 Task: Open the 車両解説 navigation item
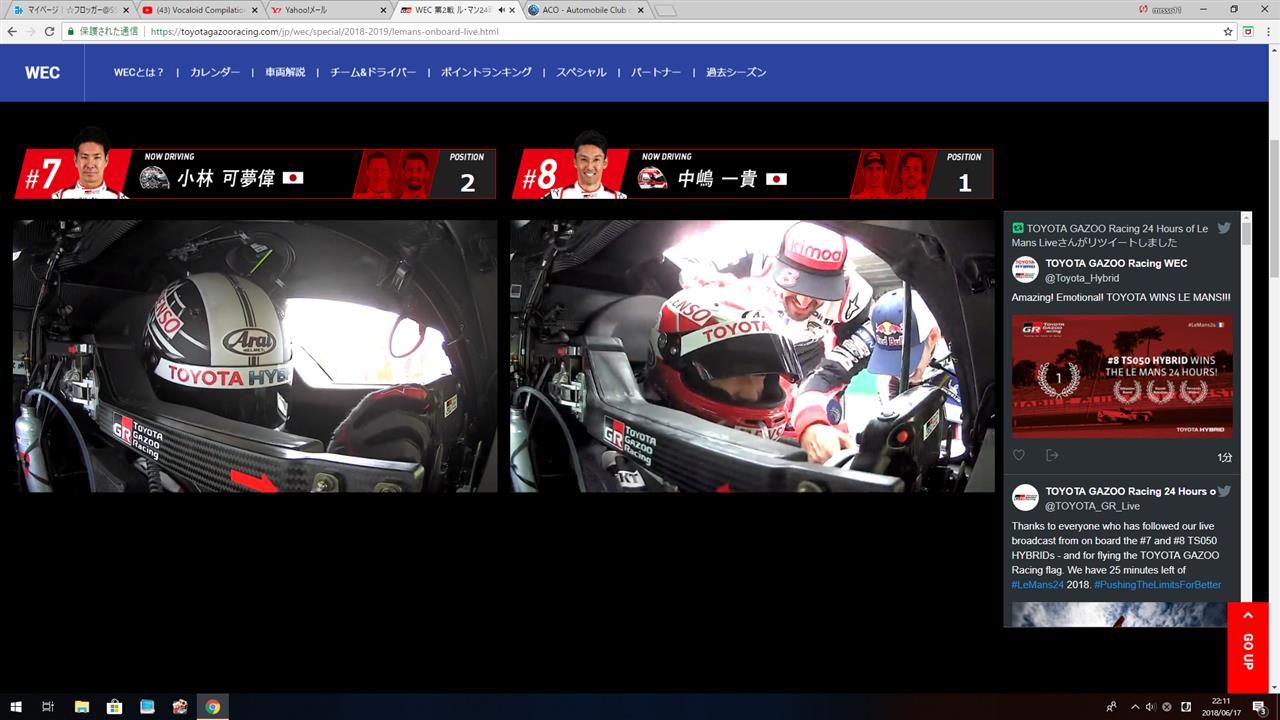point(285,73)
